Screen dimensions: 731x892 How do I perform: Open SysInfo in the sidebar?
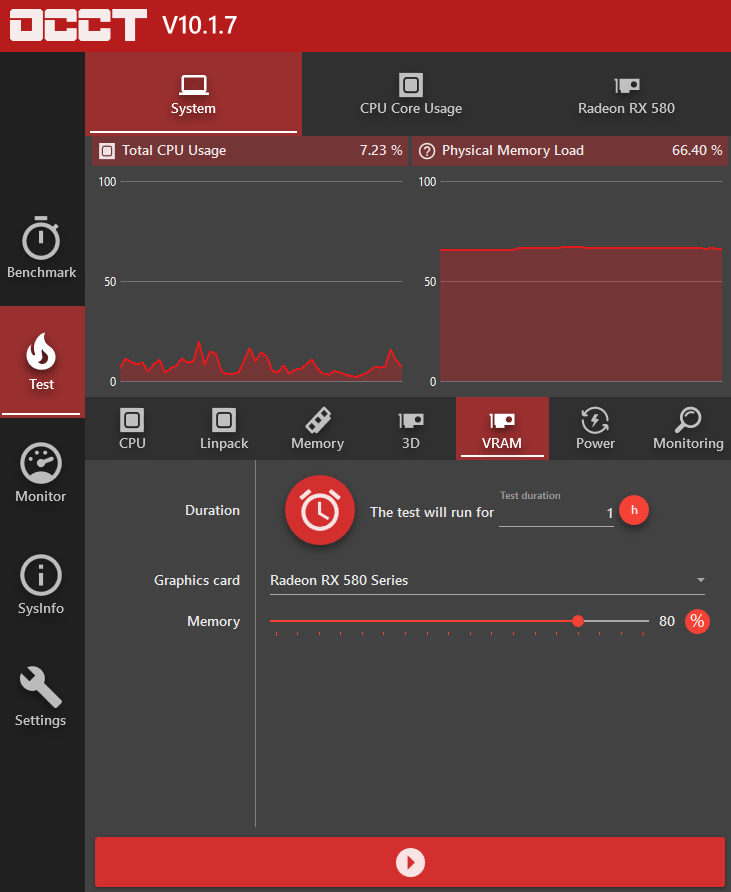tap(42, 585)
